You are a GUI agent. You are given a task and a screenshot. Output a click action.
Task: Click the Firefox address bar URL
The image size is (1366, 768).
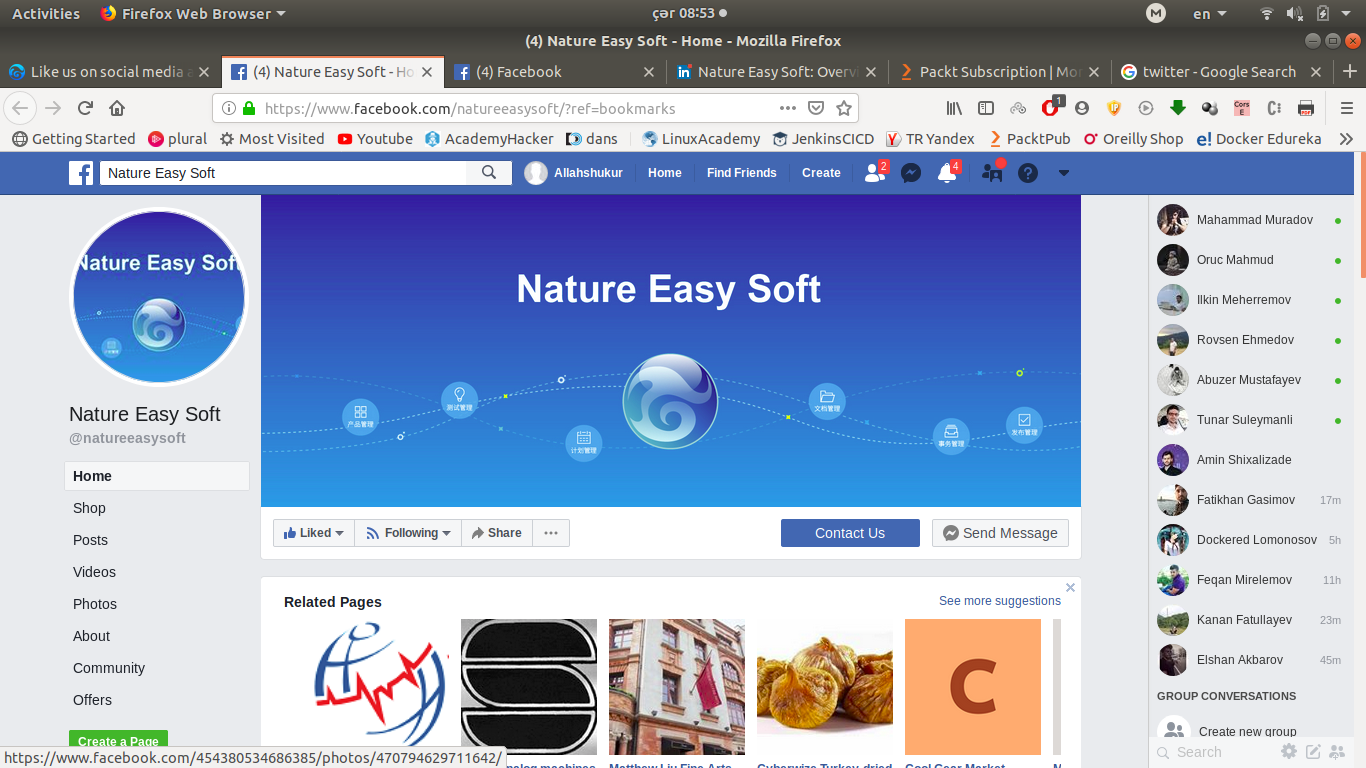(x=470, y=108)
